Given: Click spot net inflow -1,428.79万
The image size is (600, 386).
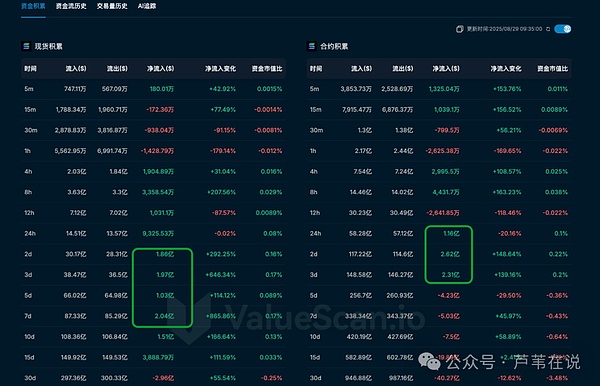Looking at the screenshot, I should (157, 151).
